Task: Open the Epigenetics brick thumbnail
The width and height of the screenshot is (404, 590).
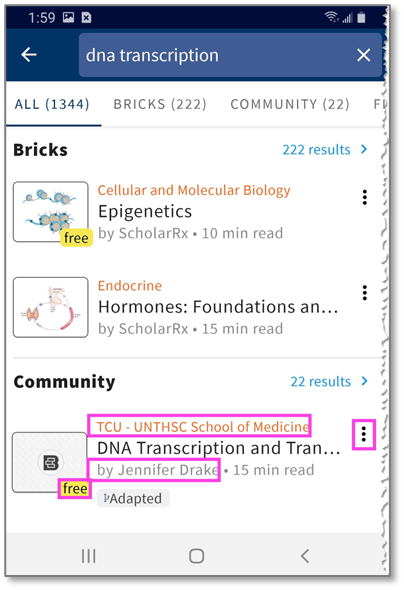Action: click(51, 211)
